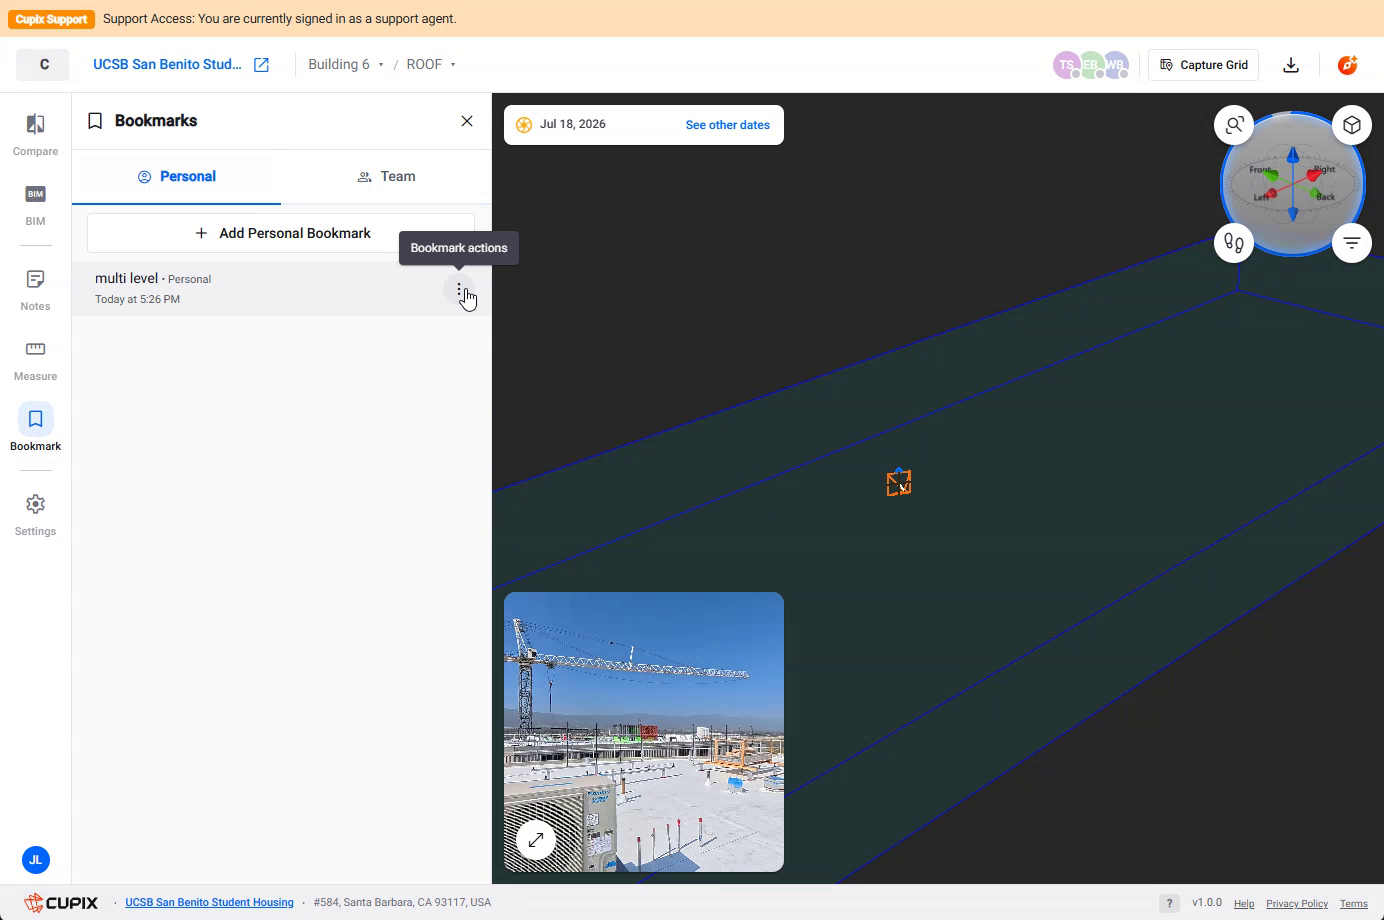Screen dimensions: 1384x920
Task: Open the UCSB San Benito Stud... project title
Action: (167, 65)
